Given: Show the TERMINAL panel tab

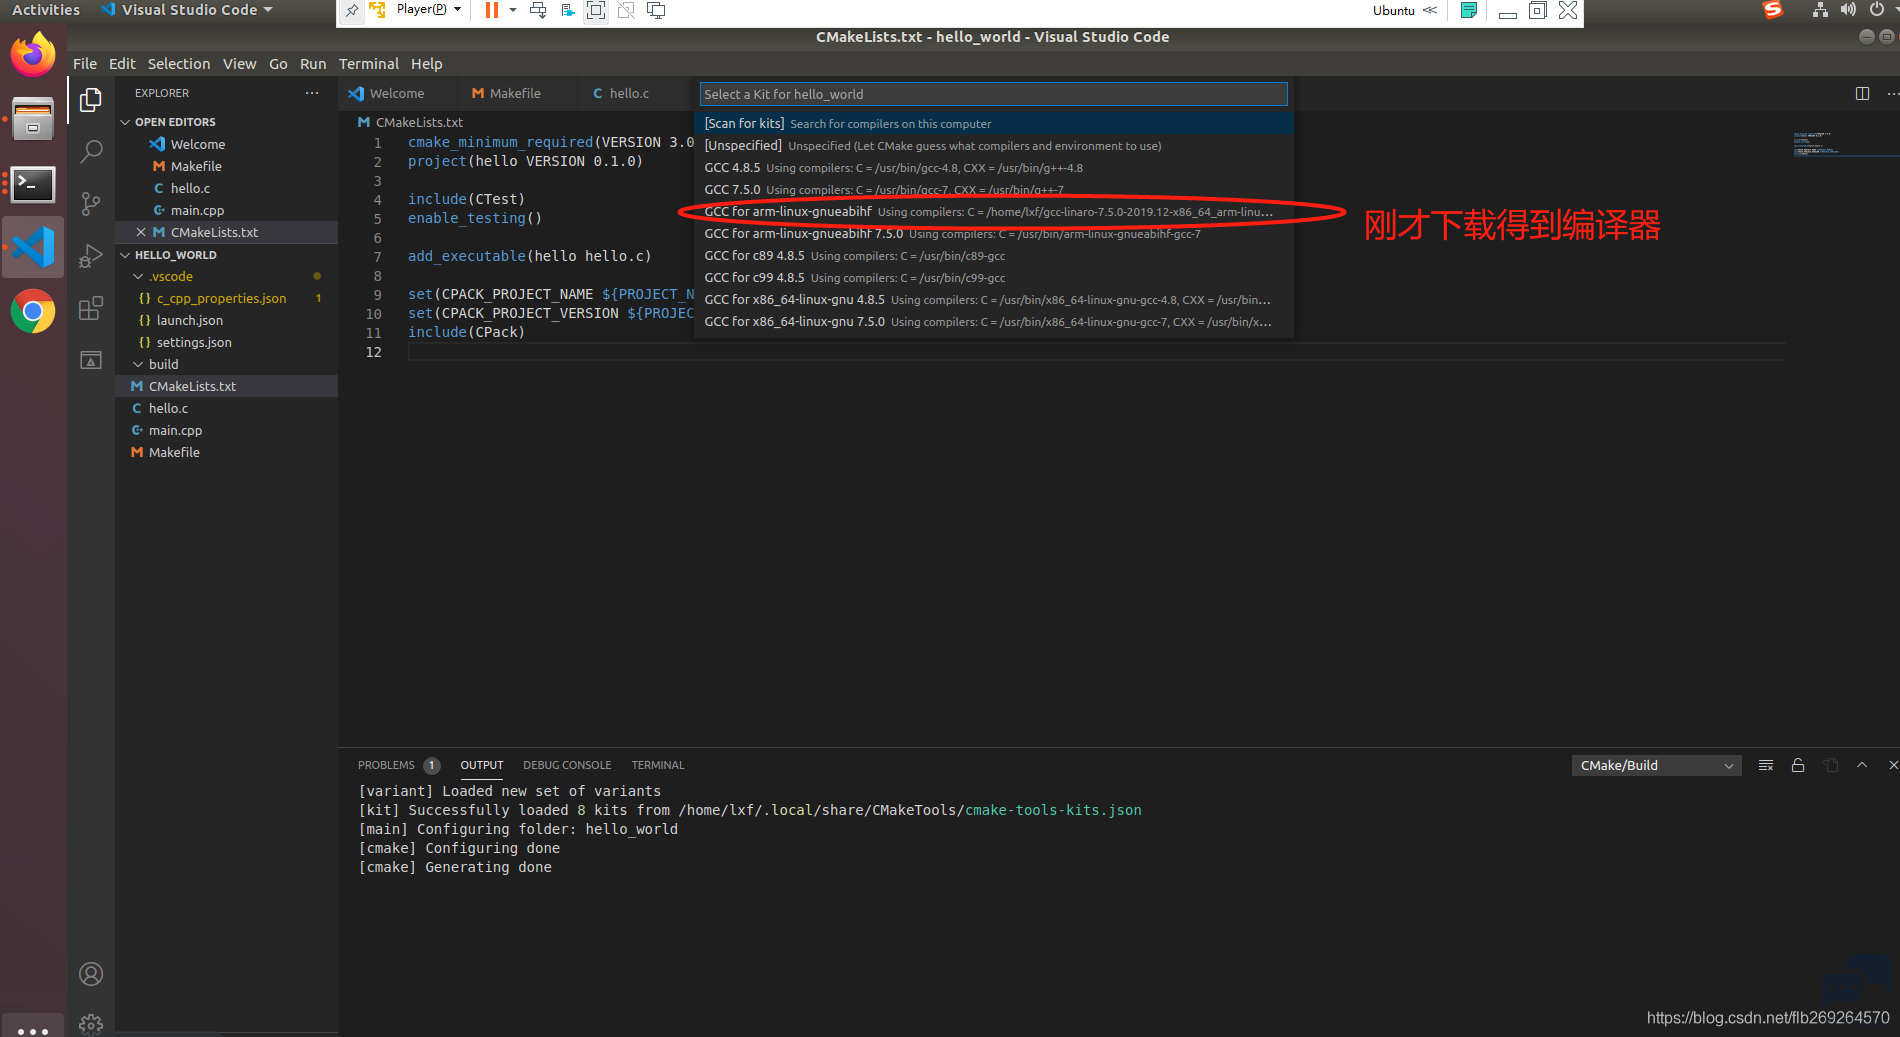Looking at the screenshot, I should tap(658, 765).
